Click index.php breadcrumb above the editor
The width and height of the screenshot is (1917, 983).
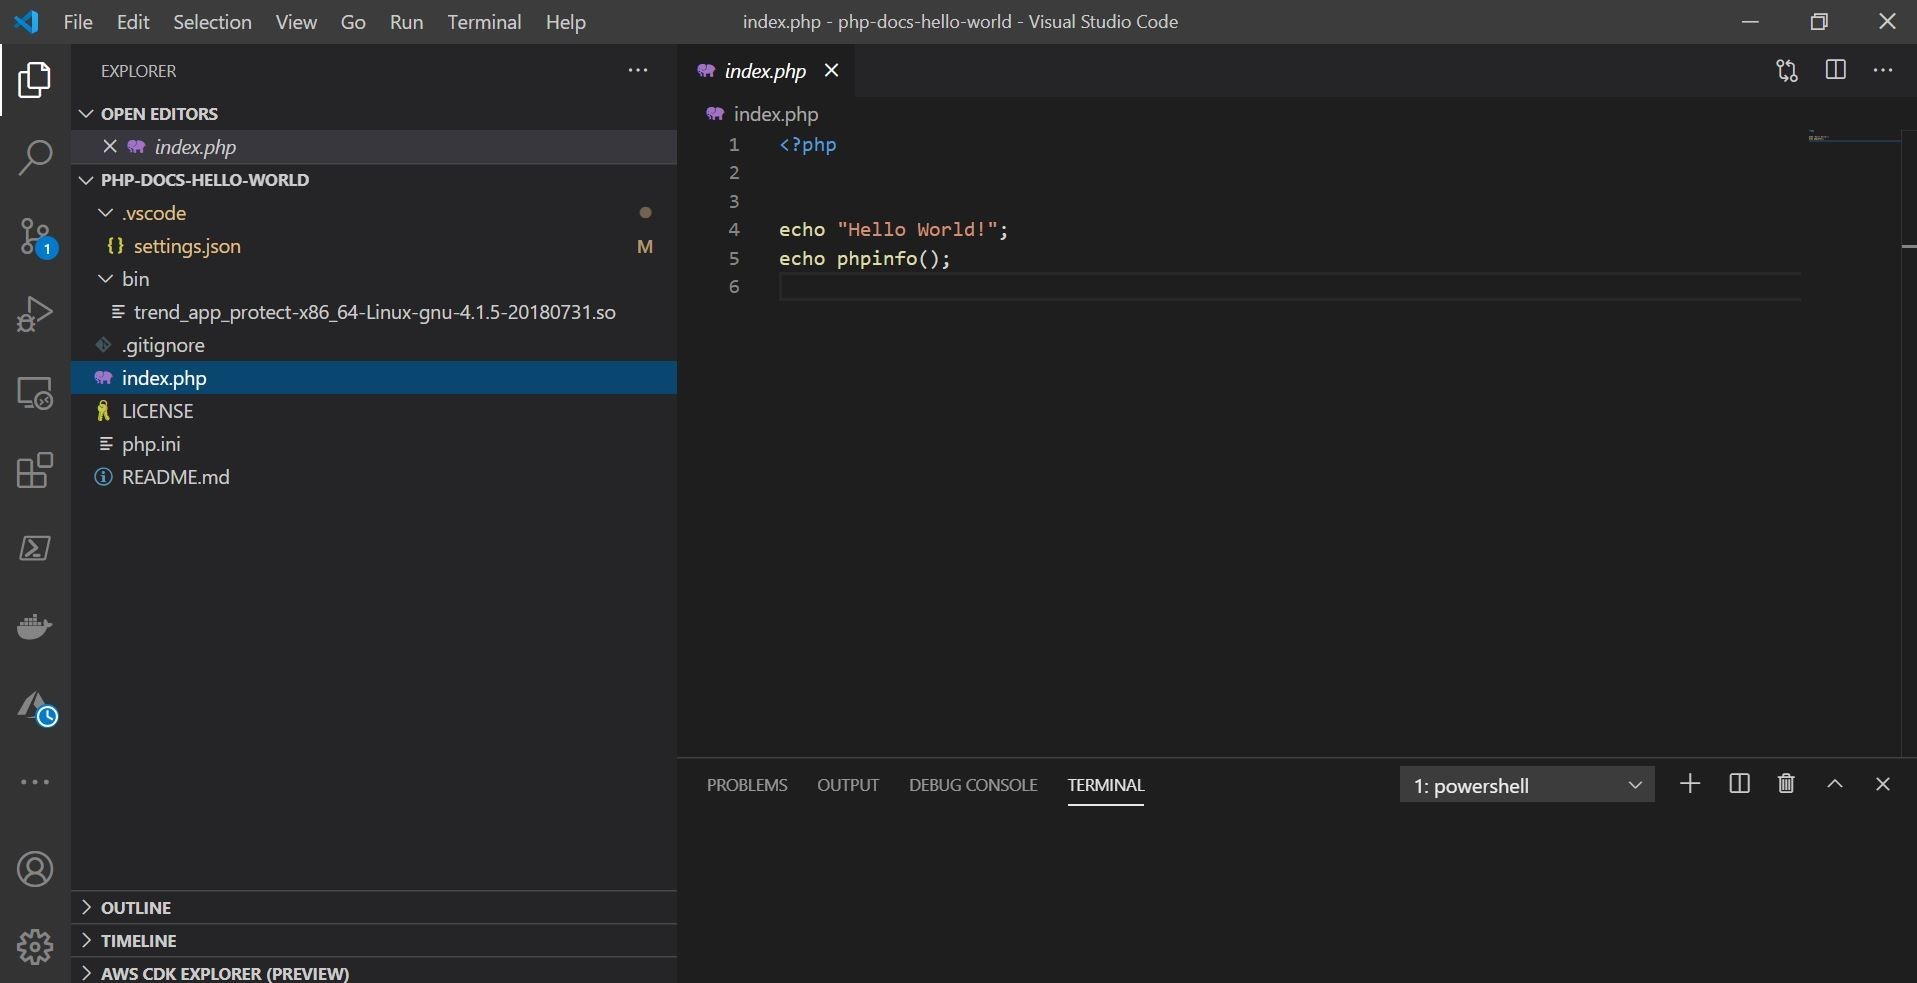pyautogui.click(x=776, y=114)
